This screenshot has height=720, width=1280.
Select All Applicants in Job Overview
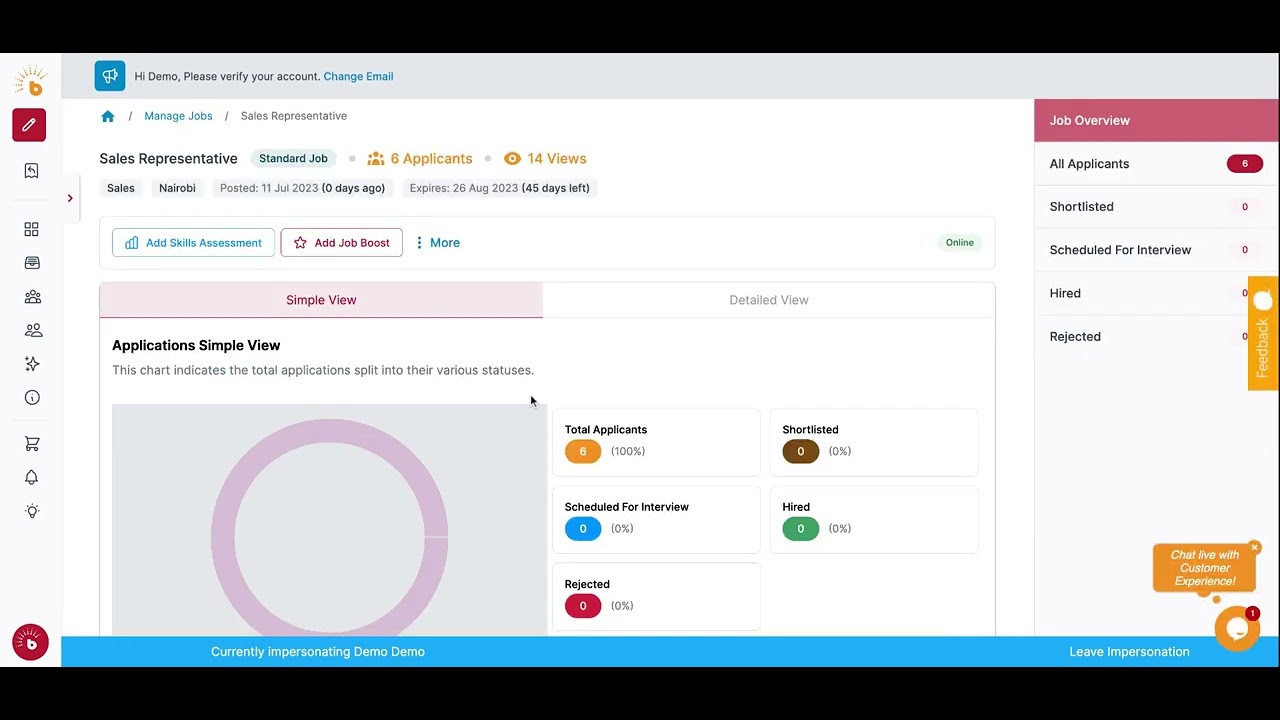click(1156, 164)
